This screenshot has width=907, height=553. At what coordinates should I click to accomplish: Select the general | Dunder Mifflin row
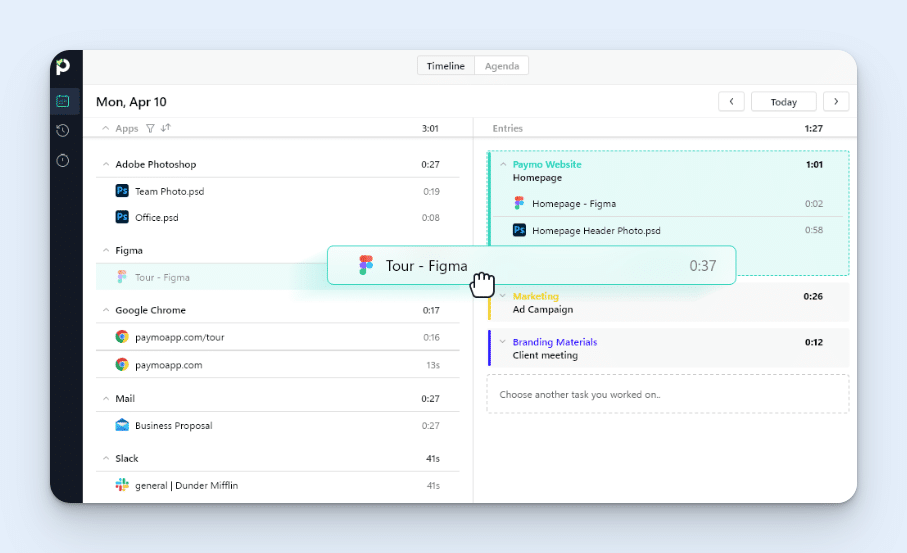[x=278, y=485]
